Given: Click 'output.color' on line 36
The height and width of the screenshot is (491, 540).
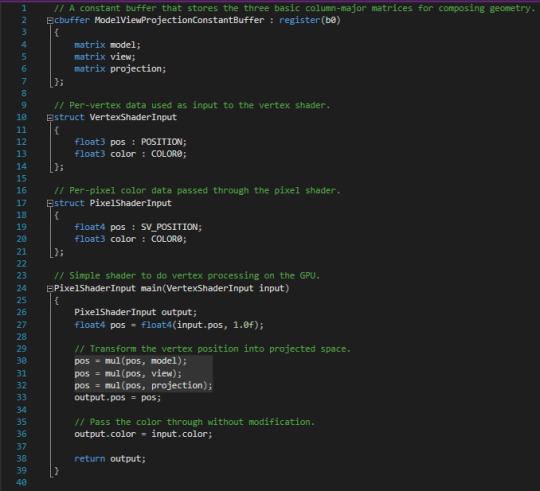Looking at the screenshot, I should pyautogui.click(x=105, y=434).
